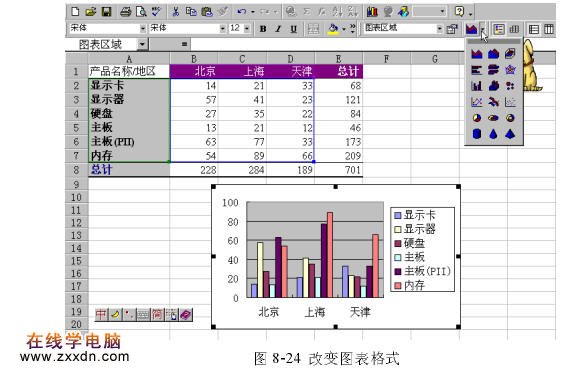Choose the Doughnut chart type
Screen dimensions: 561x369
[510, 118]
